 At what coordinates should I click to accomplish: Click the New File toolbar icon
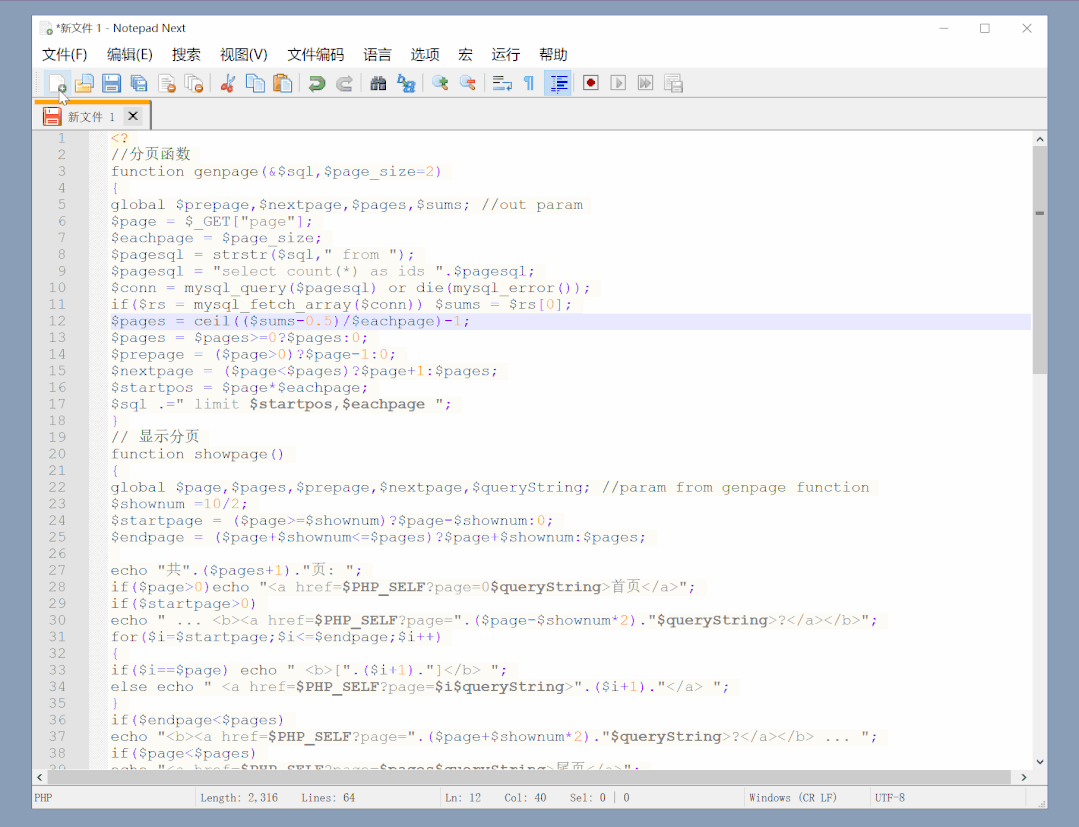coord(57,84)
